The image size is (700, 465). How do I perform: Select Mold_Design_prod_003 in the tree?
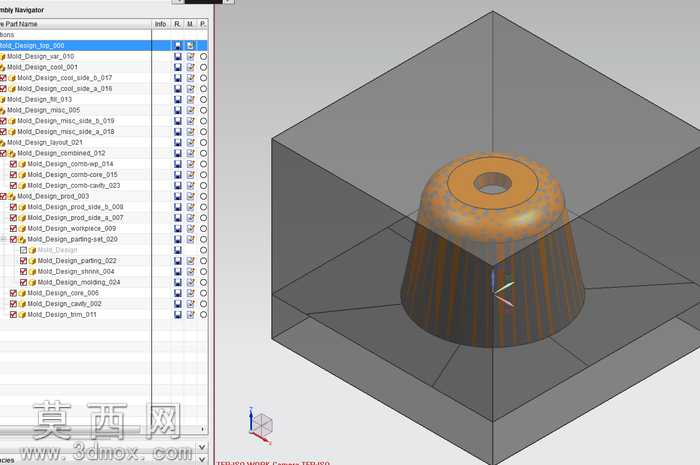[53, 196]
